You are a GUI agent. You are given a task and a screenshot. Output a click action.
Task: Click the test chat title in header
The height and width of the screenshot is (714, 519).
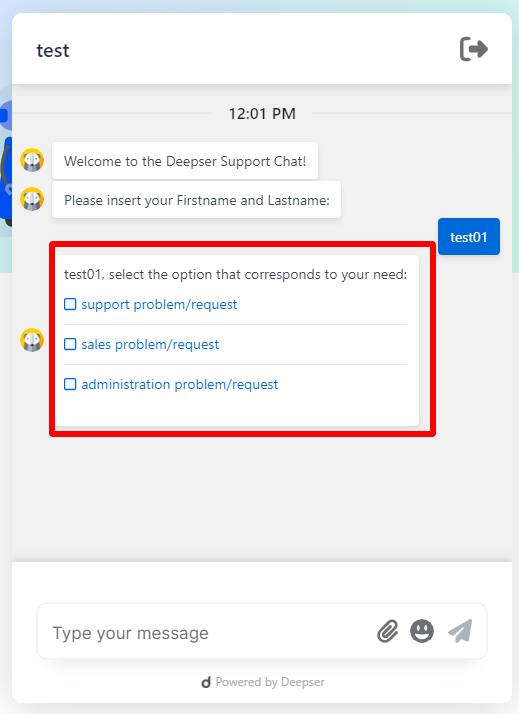pos(53,51)
